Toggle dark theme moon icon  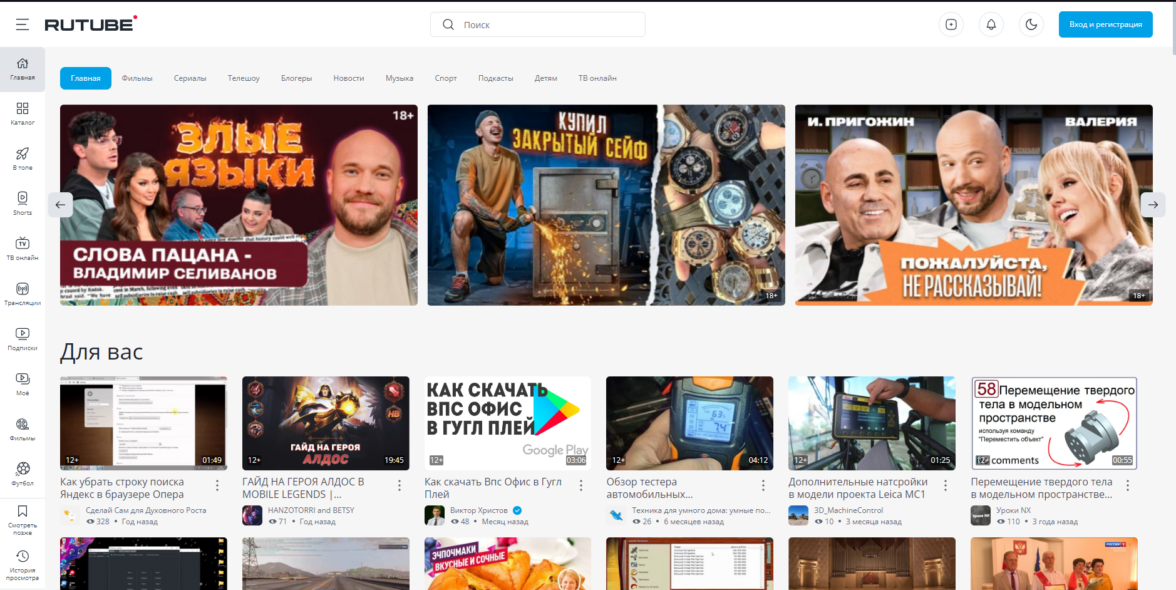point(1031,25)
